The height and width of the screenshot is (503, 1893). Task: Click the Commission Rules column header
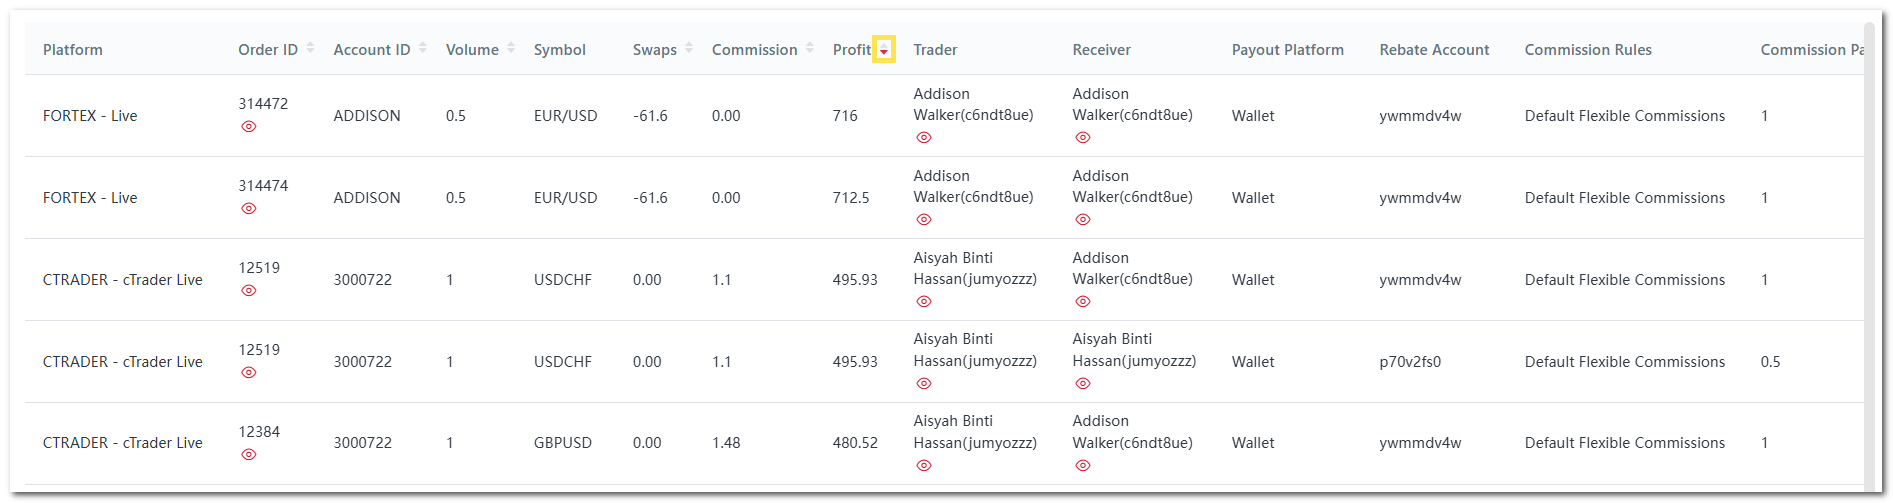1588,50
